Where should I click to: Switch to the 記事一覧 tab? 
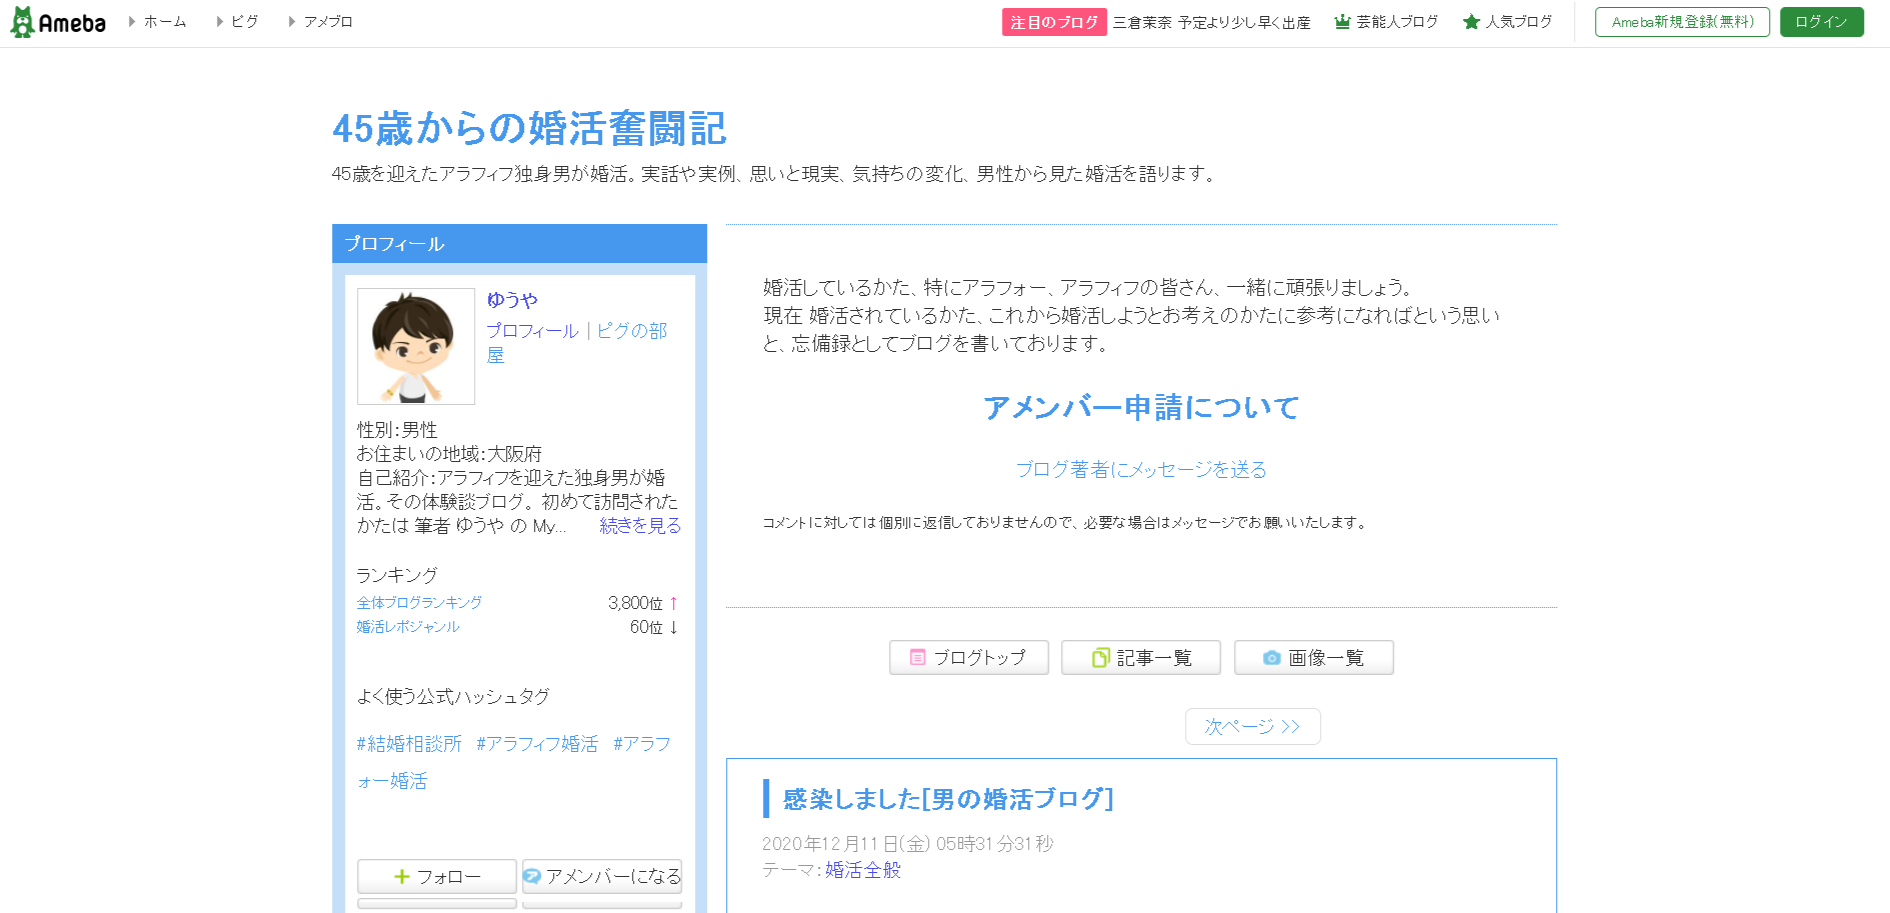[1141, 658]
